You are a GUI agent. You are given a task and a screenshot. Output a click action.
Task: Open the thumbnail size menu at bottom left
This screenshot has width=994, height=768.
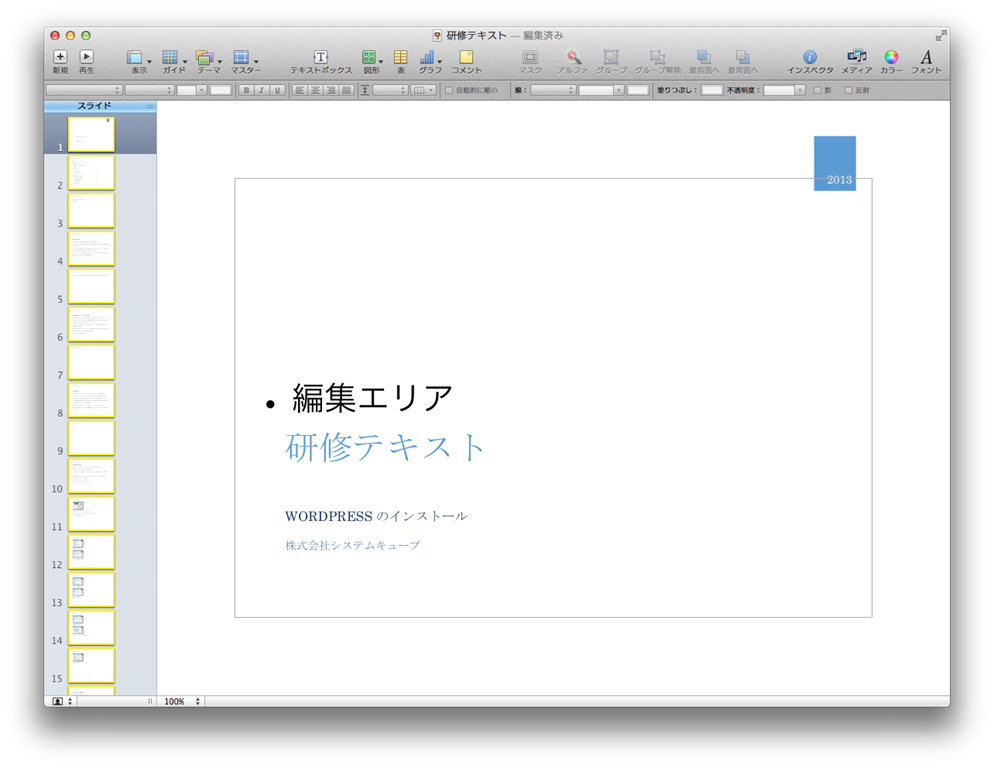pos(62,701)
